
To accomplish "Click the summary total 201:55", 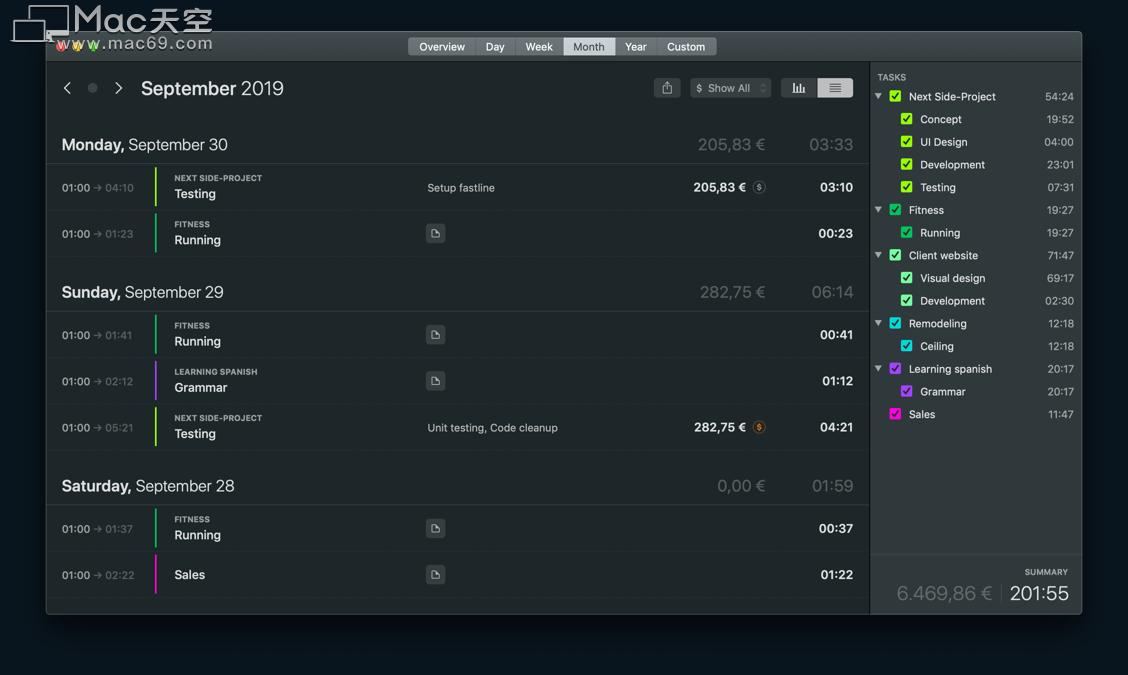I will (x=1040, y=594).
